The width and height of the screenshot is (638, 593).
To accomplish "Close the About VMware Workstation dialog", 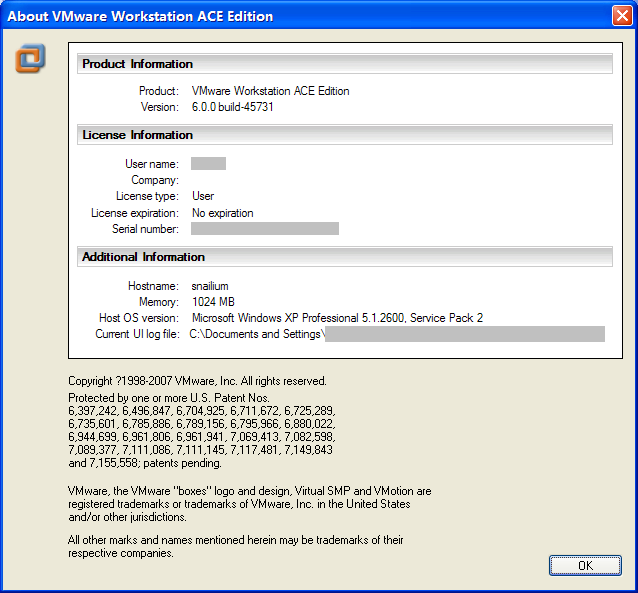I will [x=622, y=16].
